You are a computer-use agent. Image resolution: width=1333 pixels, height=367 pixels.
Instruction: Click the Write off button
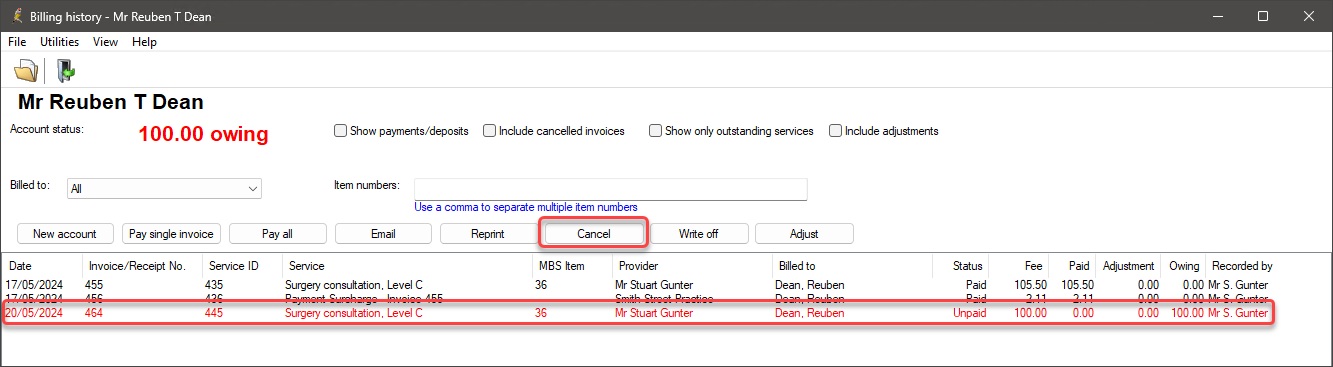699,234
